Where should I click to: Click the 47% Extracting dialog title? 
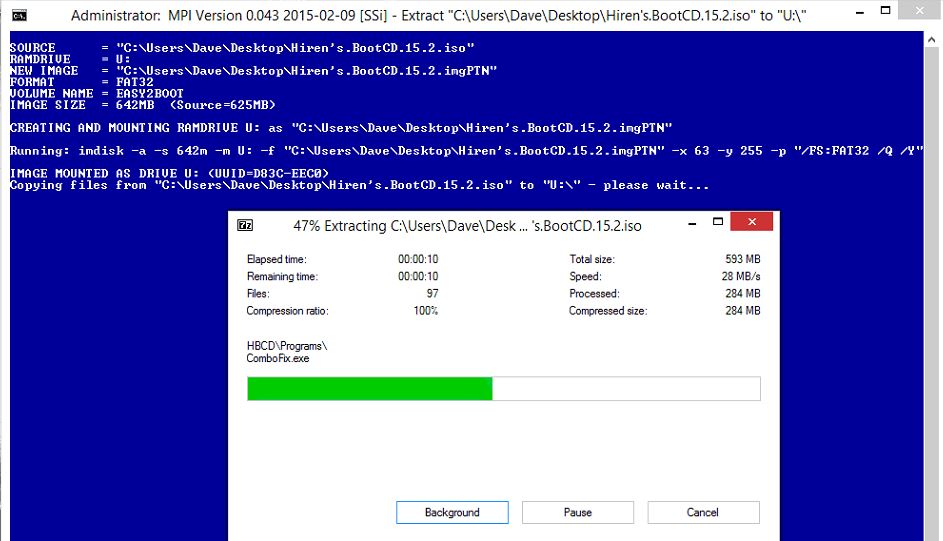tap(467, 226)
